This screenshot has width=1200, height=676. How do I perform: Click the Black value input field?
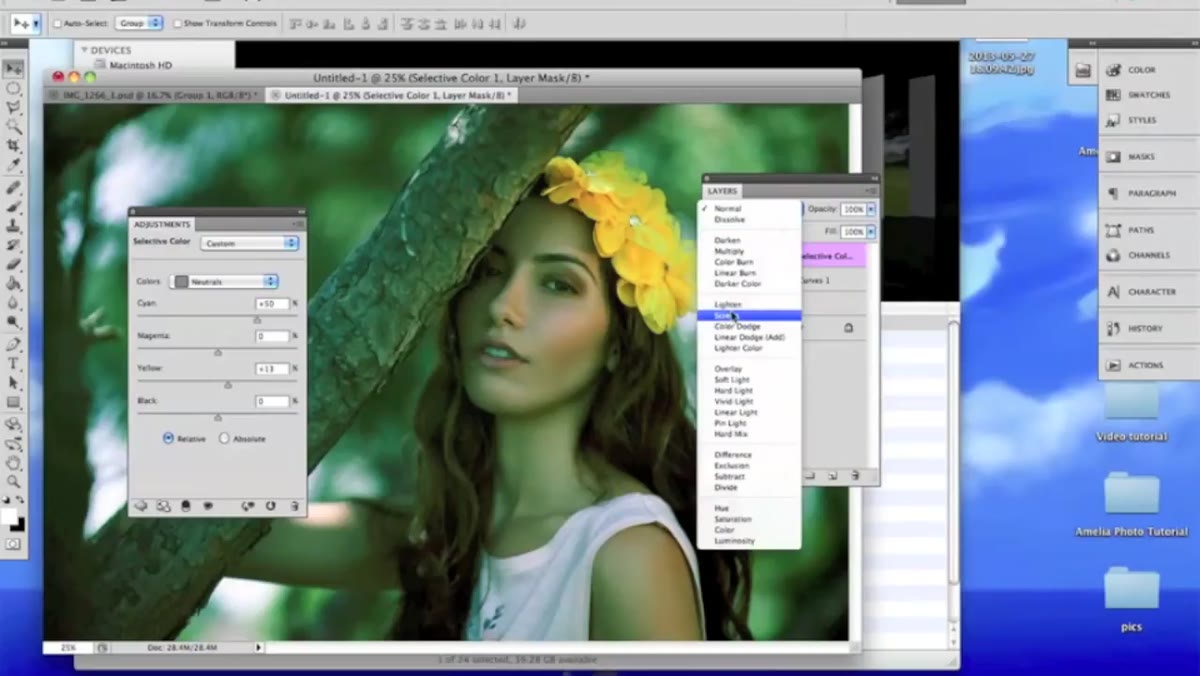[272, 401]
